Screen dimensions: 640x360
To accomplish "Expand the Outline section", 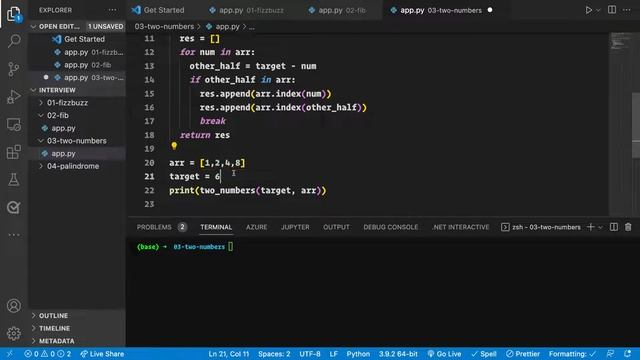I will pyautogui.click(x=78, y=316).
